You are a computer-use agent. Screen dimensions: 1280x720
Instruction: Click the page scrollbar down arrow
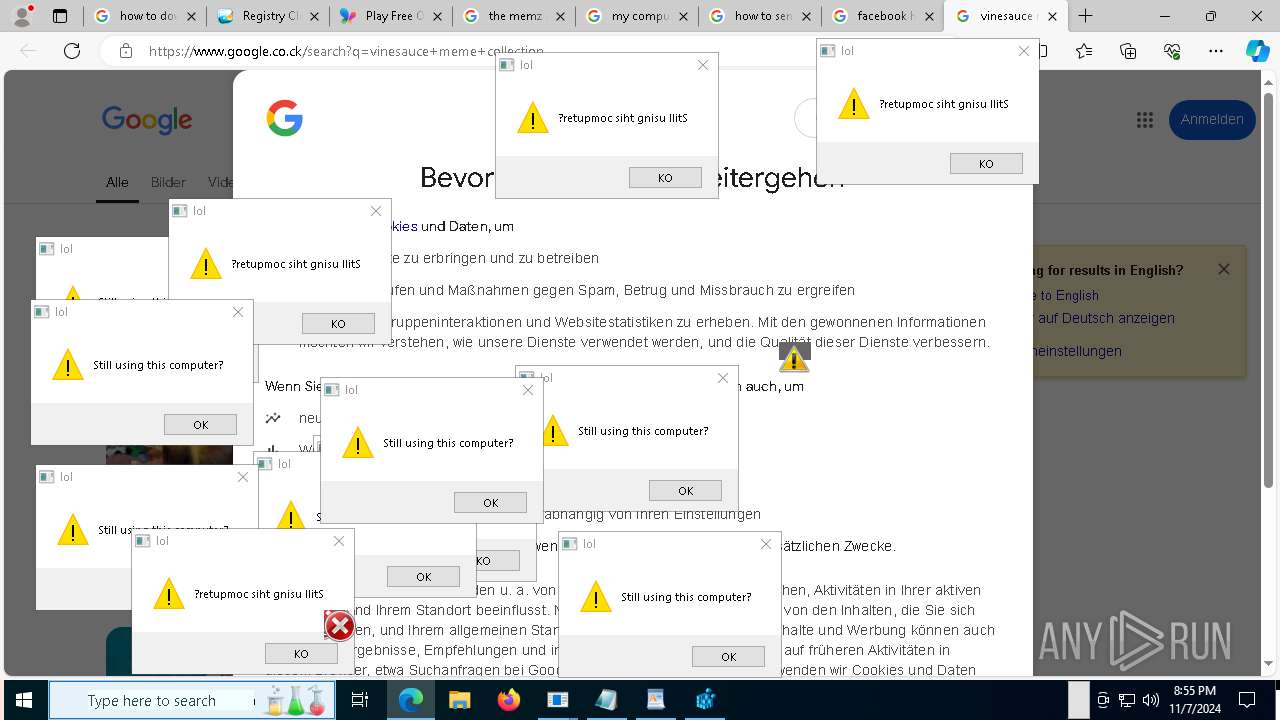[x=1269, y=663]
